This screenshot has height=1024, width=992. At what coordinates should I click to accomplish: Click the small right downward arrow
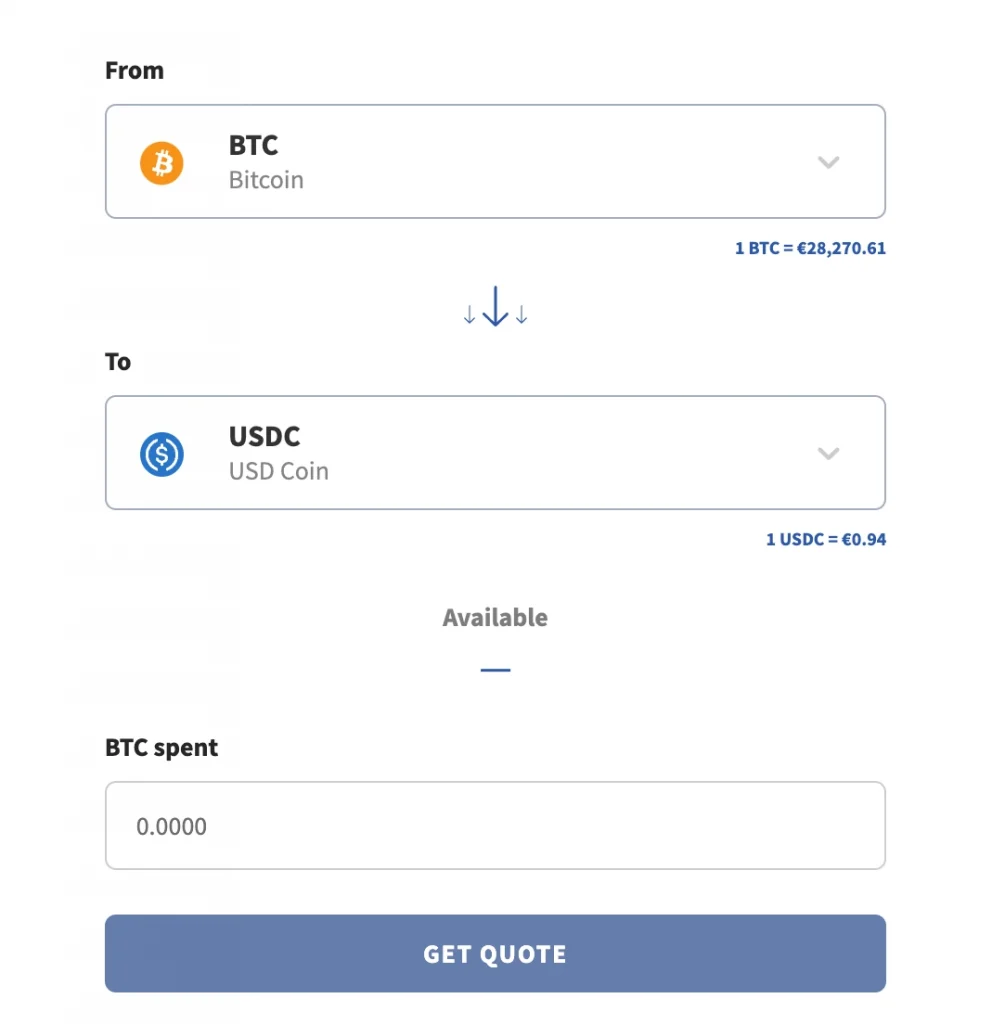pyautogui.click(x=521, y=315)
